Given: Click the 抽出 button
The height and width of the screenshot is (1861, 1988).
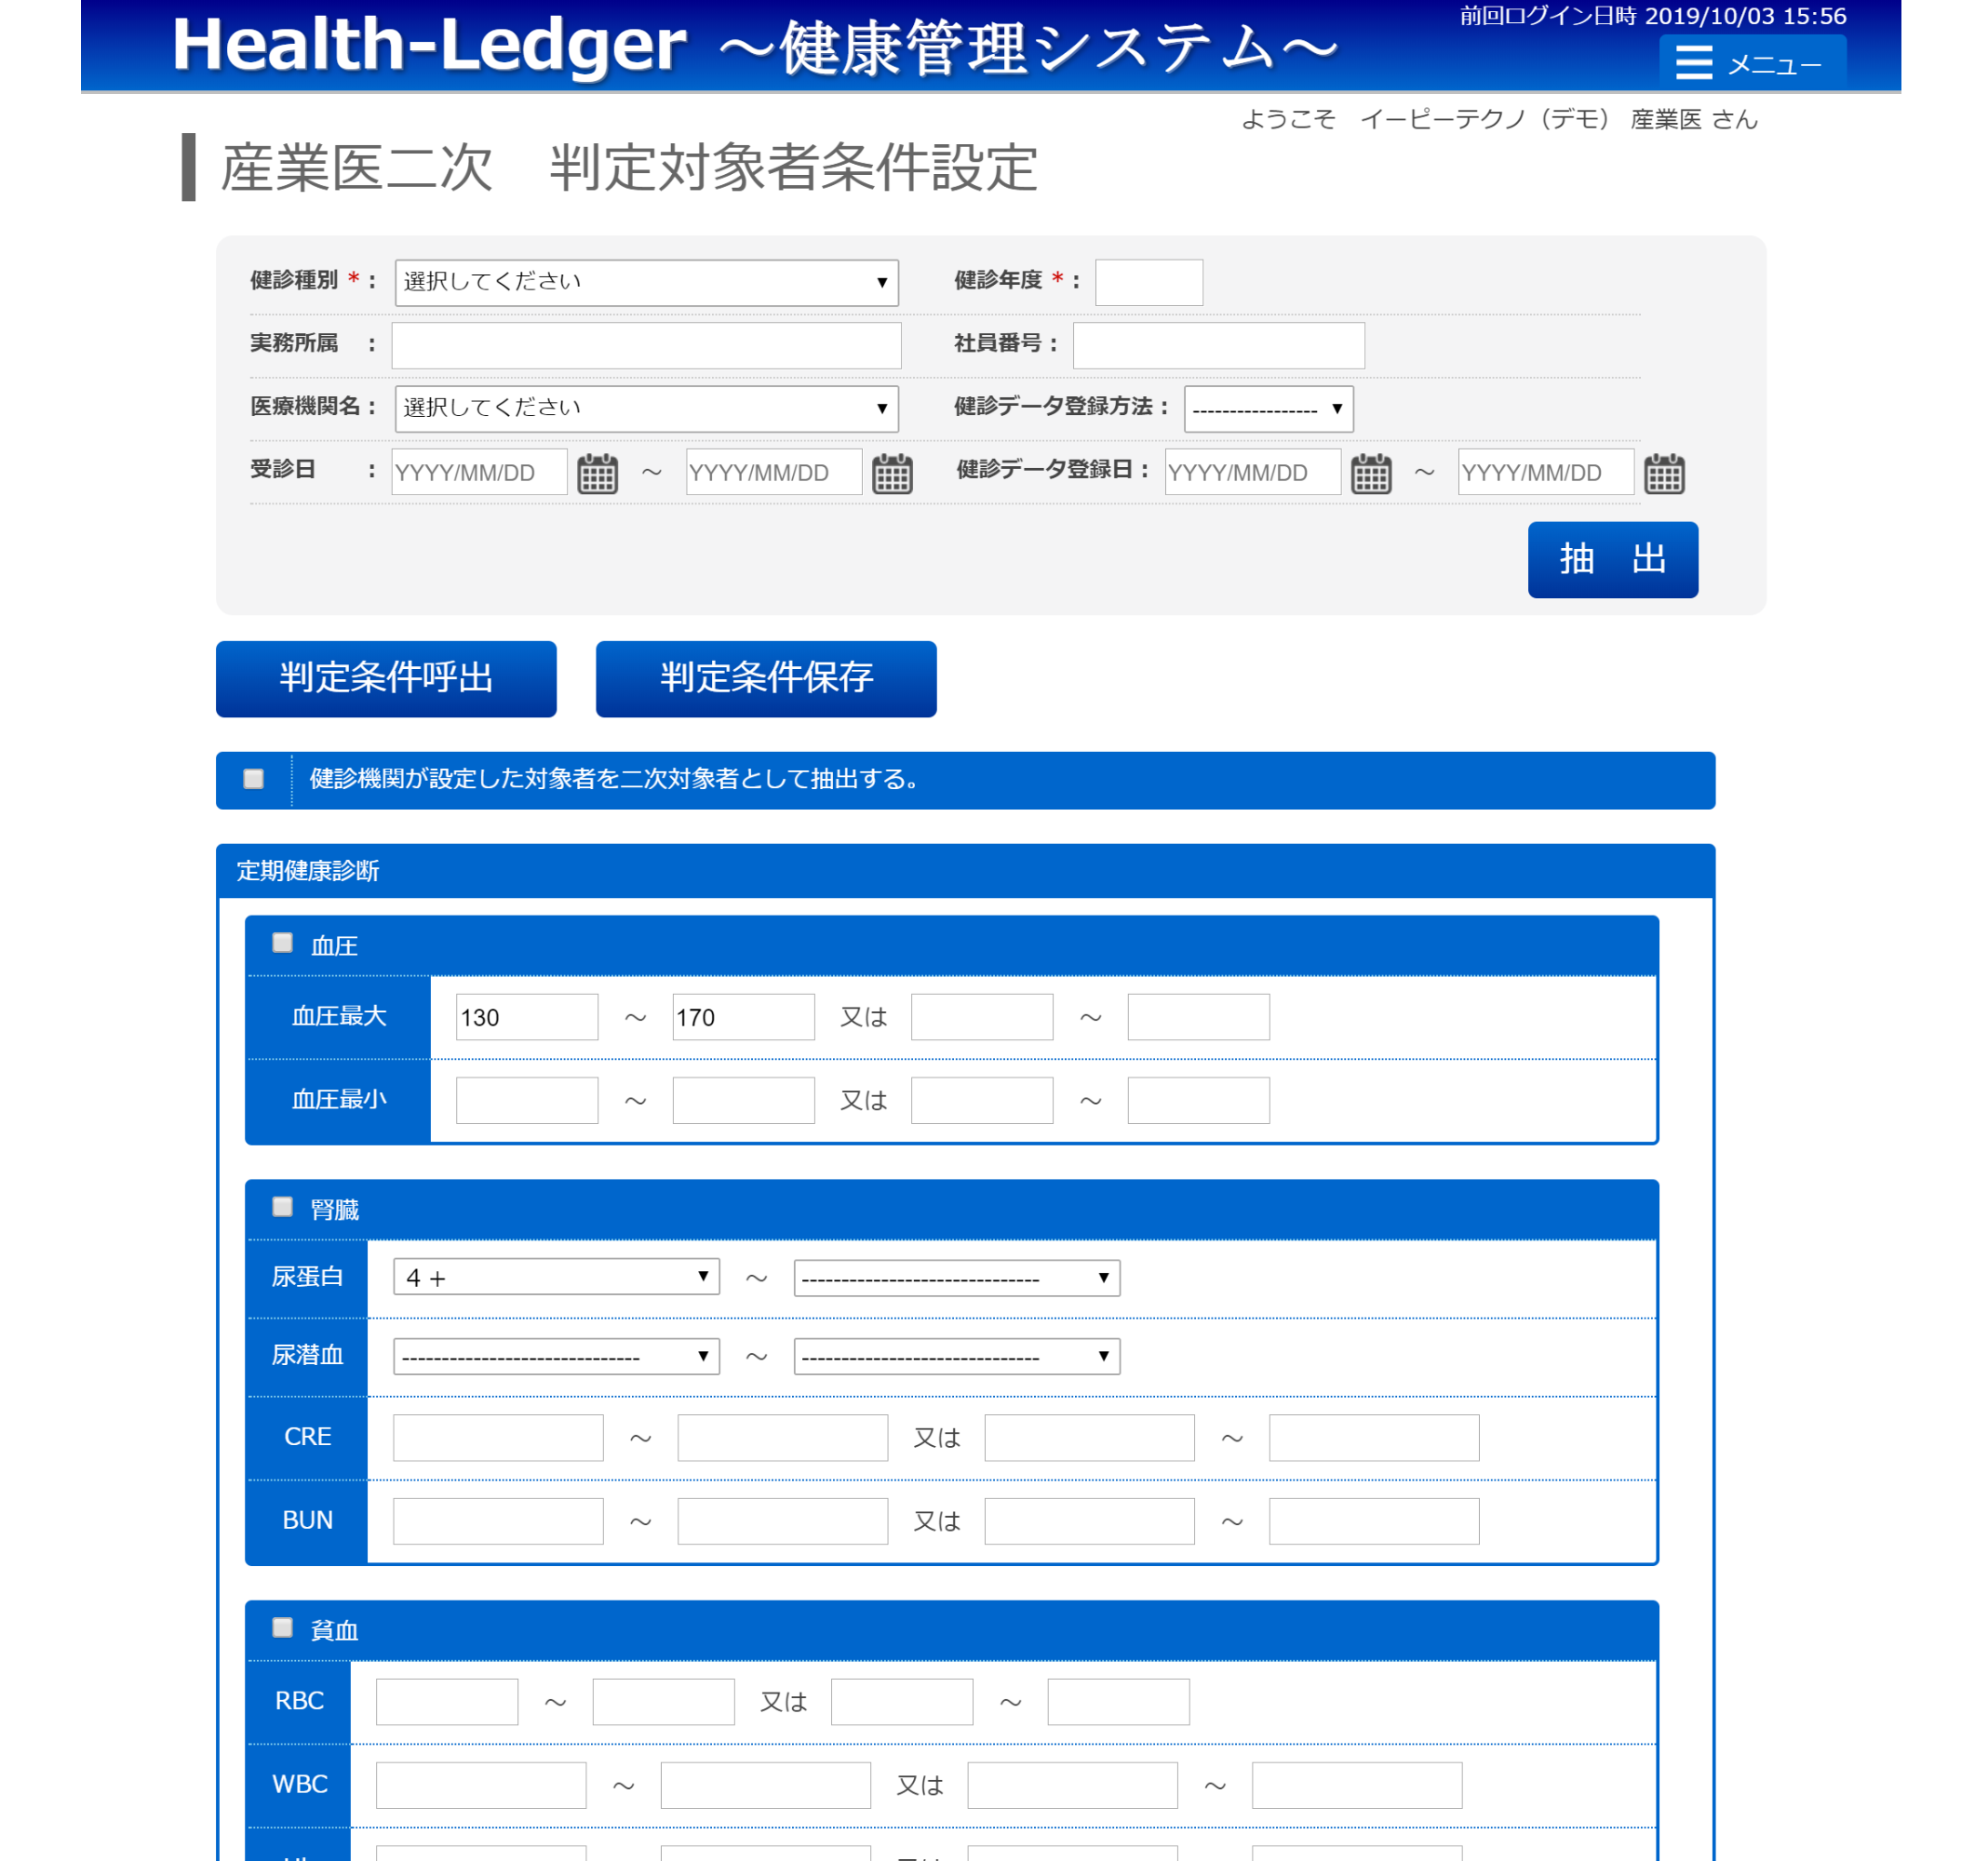Looking at the screenshot, I should tap(1612, 559).
